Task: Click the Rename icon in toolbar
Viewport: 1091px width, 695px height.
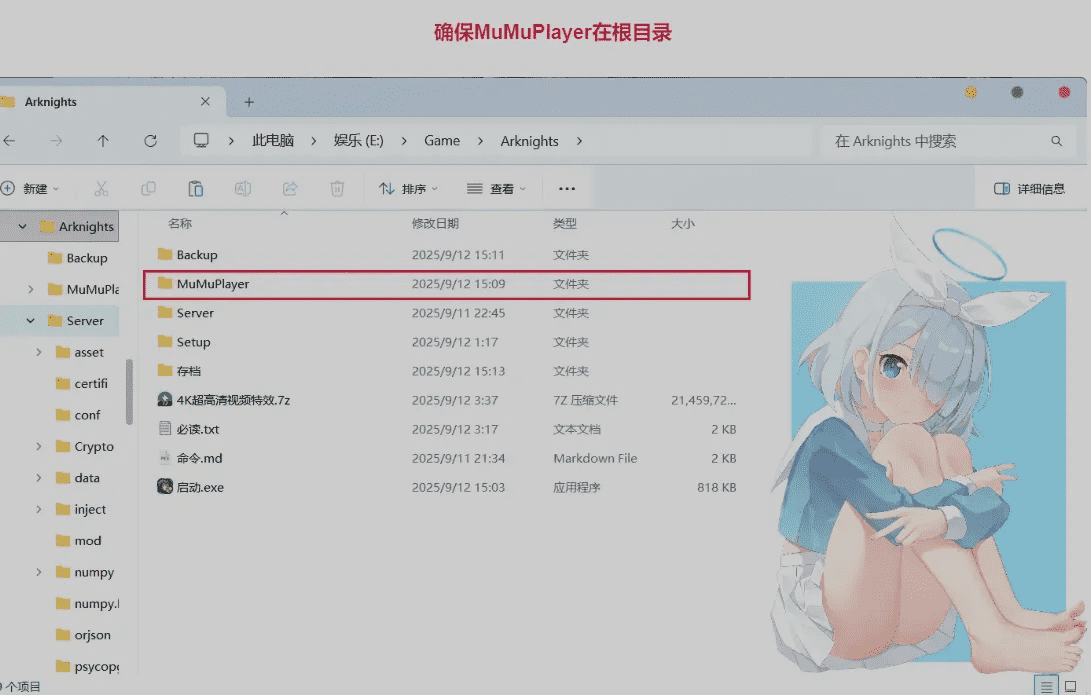Action: (x=242, y=189)
